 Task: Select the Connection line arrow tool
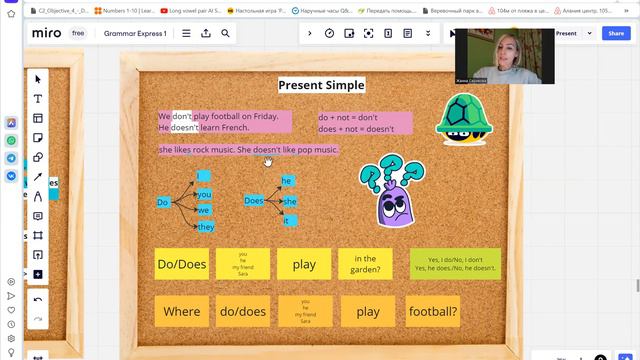(38, 177)
